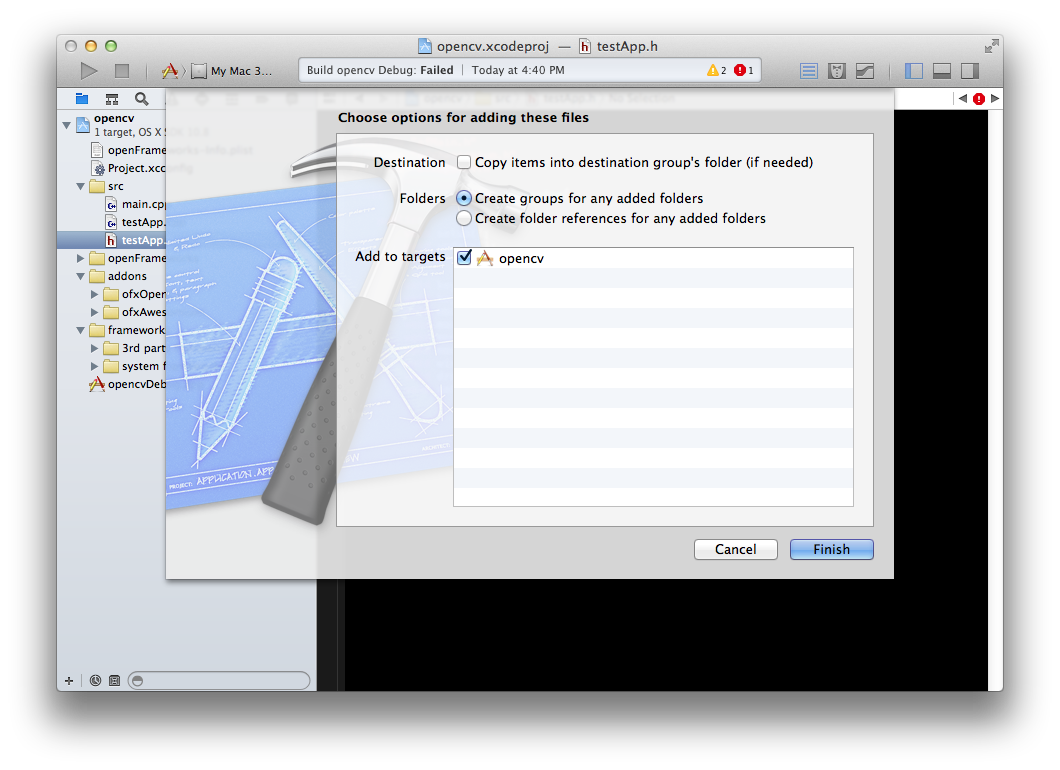
Task: Expand the system frameworks folder
Action: coord(95,366)
